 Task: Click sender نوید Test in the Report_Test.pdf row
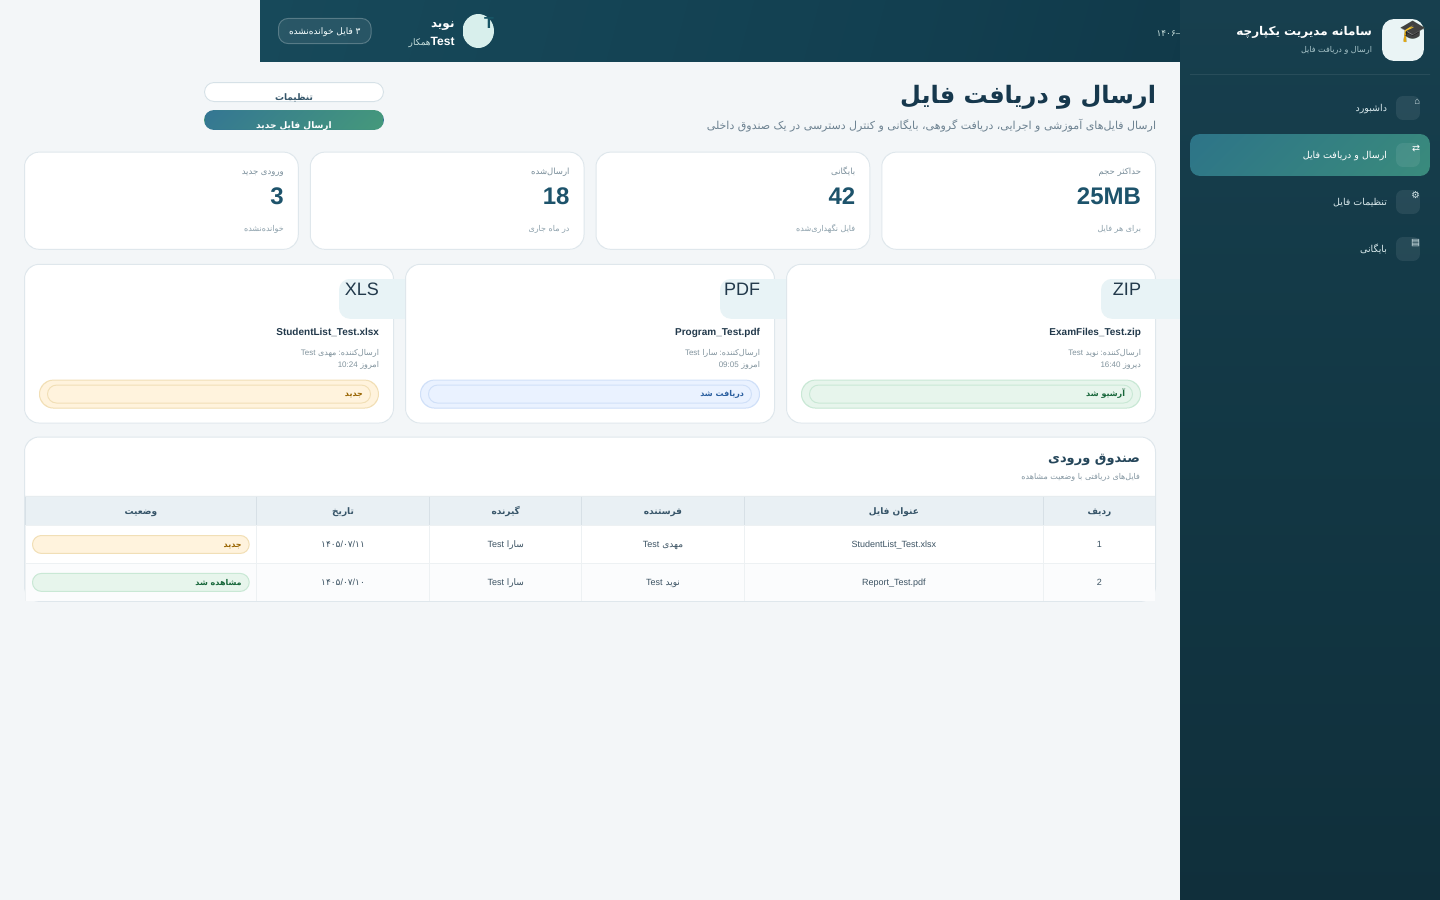pos(663,582)
